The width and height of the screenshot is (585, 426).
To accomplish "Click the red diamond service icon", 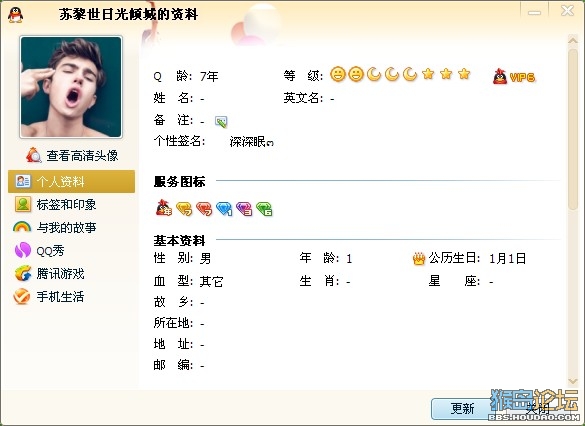I will [204, 209].
